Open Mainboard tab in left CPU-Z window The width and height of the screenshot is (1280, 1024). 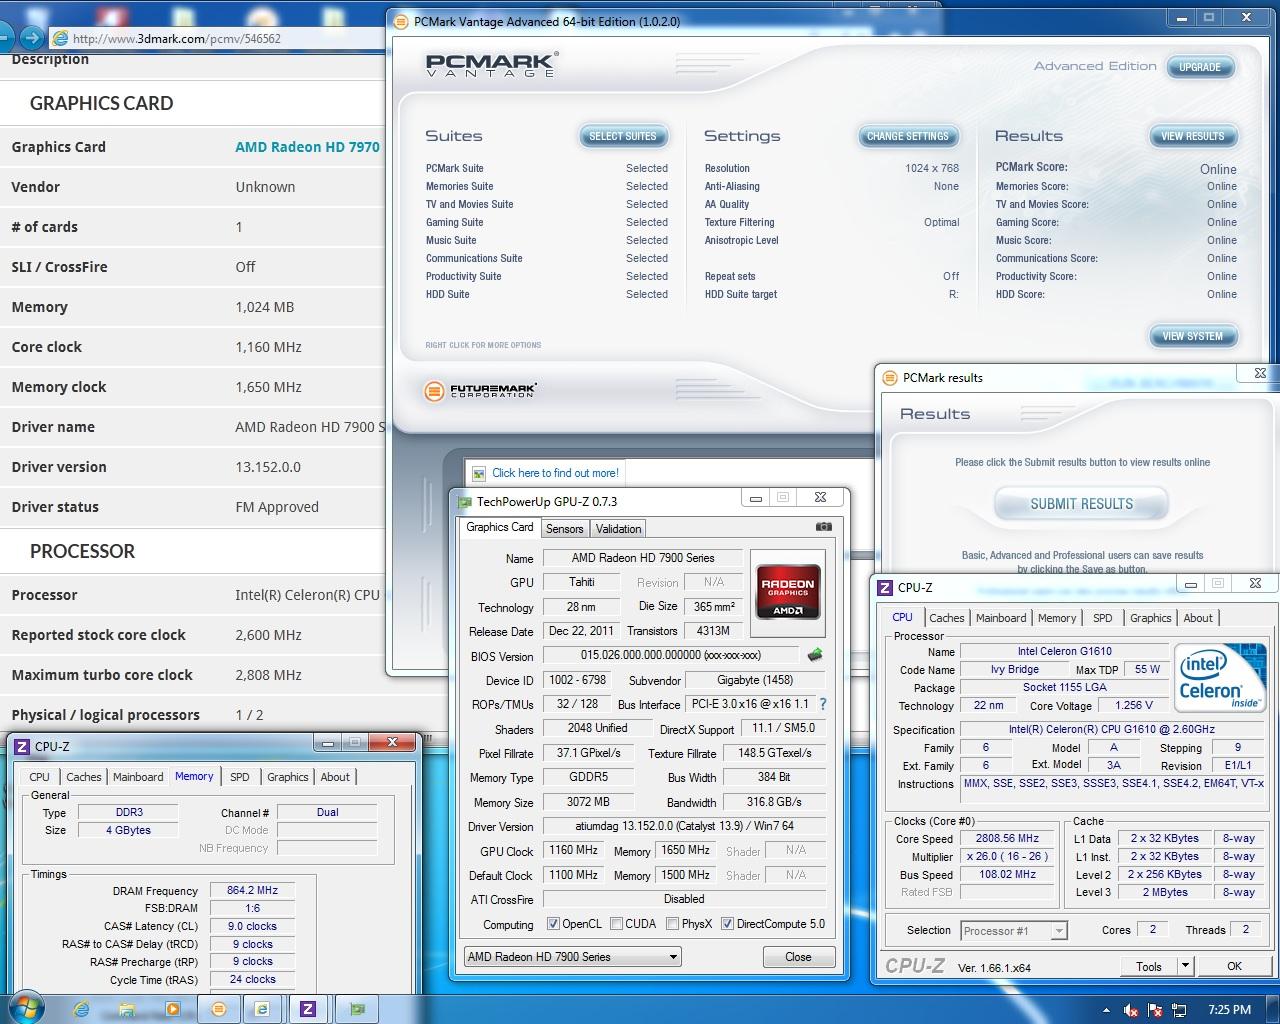click(x=138, y=777)
